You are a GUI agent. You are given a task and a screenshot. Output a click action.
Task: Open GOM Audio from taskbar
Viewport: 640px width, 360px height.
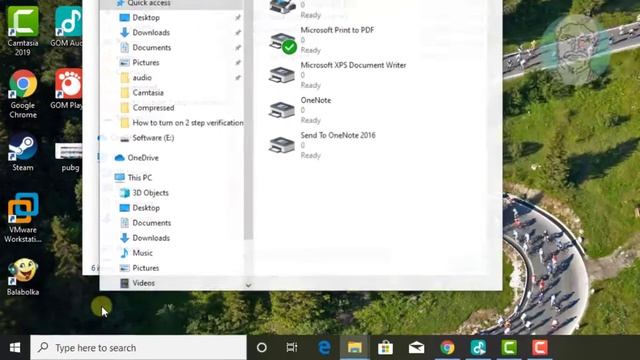click(x=478, y=348)
